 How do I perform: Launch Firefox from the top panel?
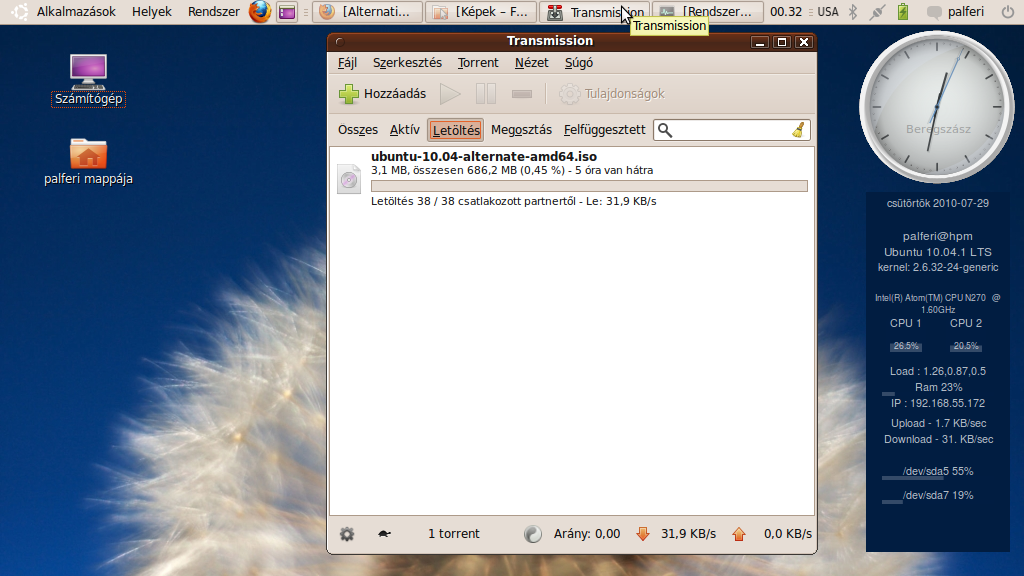point(260,12)
